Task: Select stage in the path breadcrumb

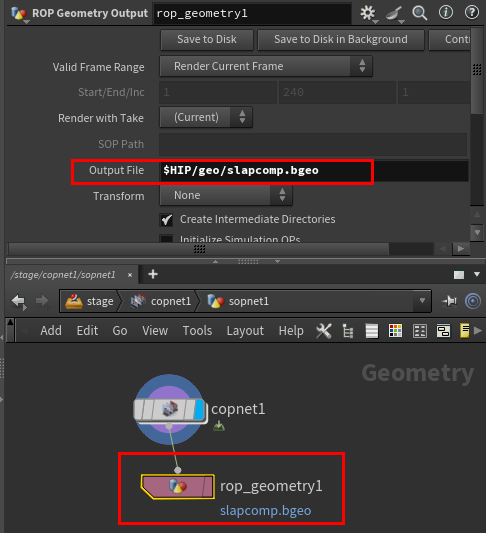Action: pyautogui.click(x=90, y=301)
